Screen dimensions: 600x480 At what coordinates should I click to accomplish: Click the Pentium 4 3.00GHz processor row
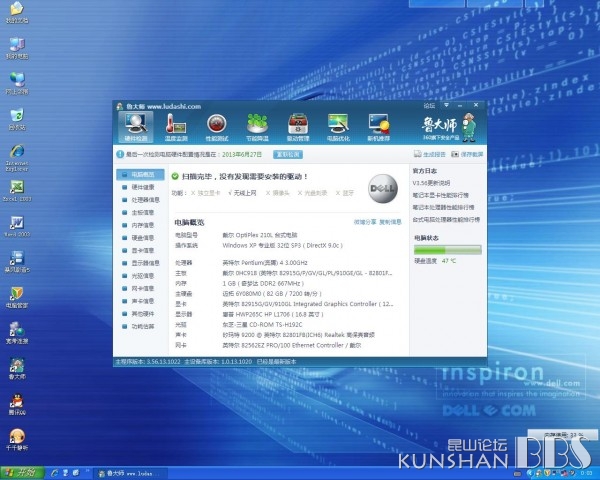241,263
